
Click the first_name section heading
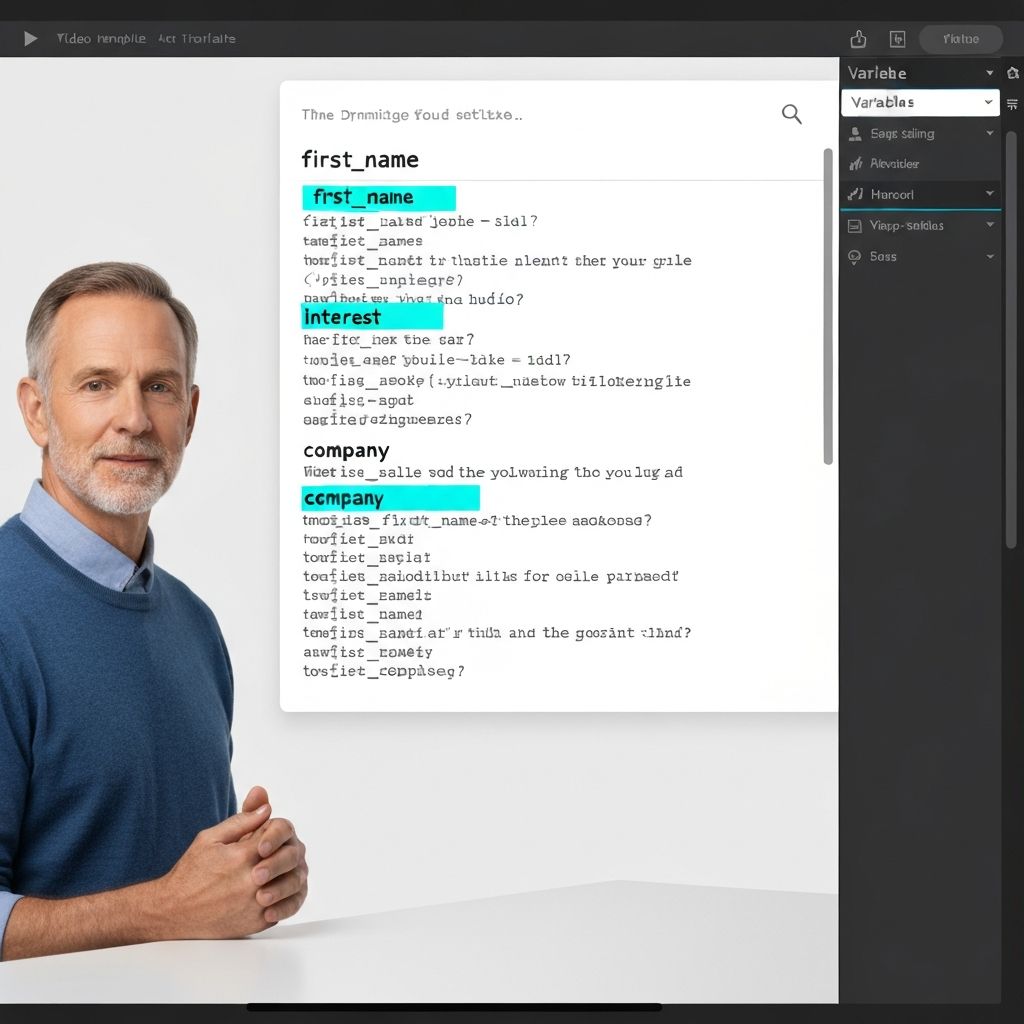(360, 160)
